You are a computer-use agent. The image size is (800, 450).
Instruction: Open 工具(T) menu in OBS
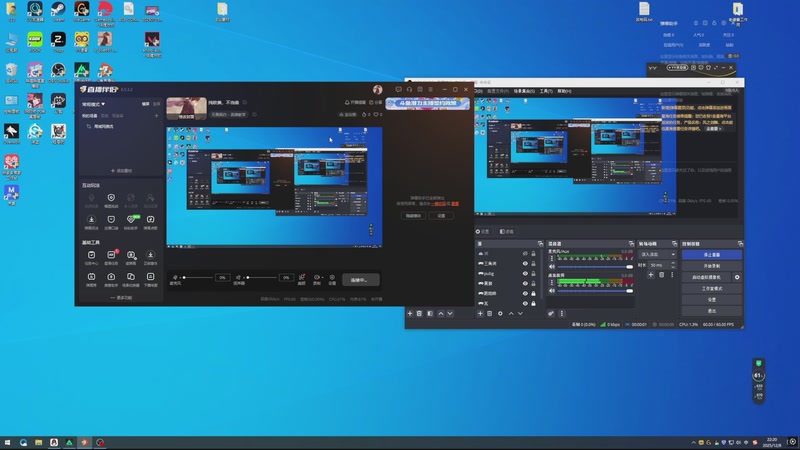click(546, 91)
